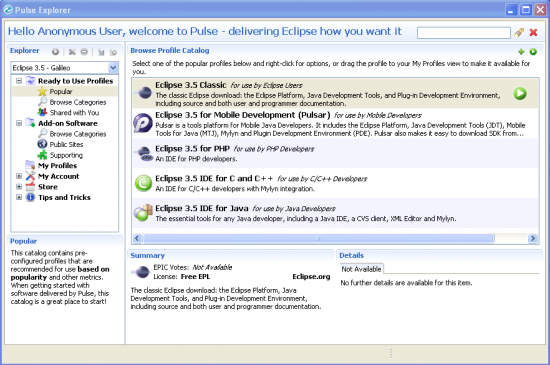The width and height of the screenshot is (550, 365).
Task: Click the horizontal scrollbar thumb in profile catalog
Action: click(x=318, y=238)
